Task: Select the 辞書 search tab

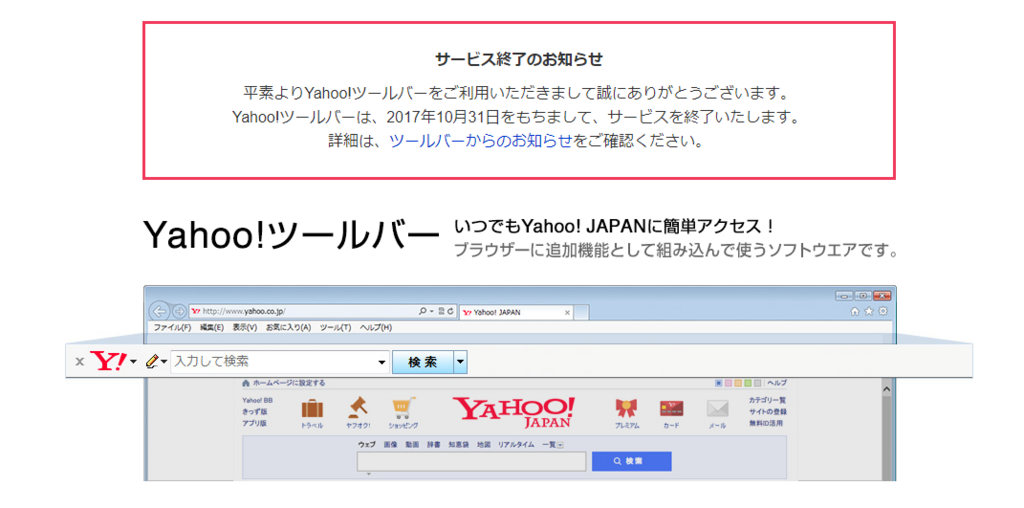Action: pos(434,445)
